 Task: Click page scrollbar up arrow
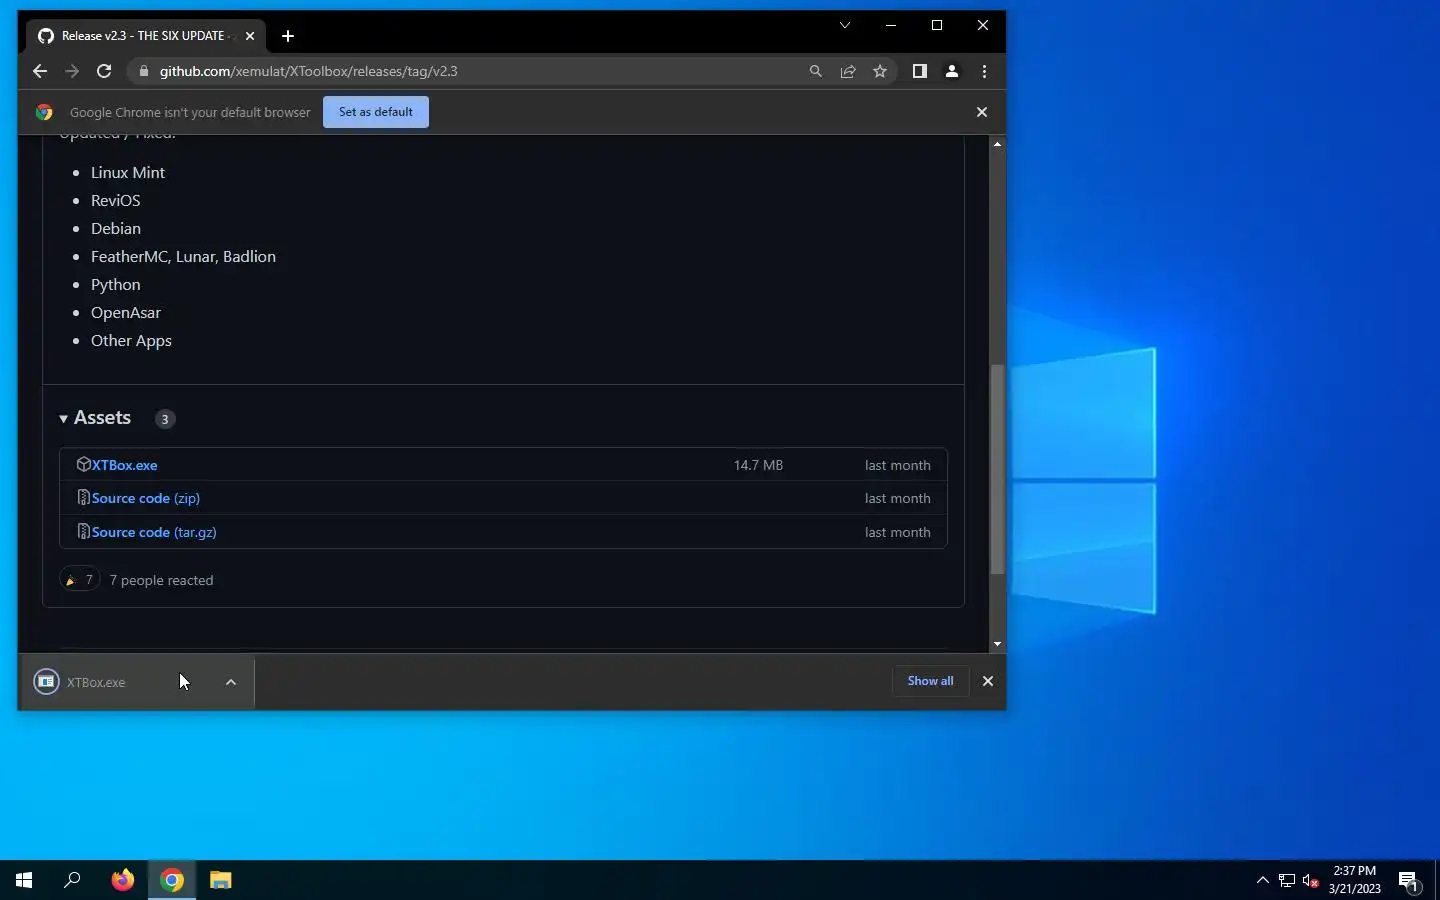[x=997, y=144]
